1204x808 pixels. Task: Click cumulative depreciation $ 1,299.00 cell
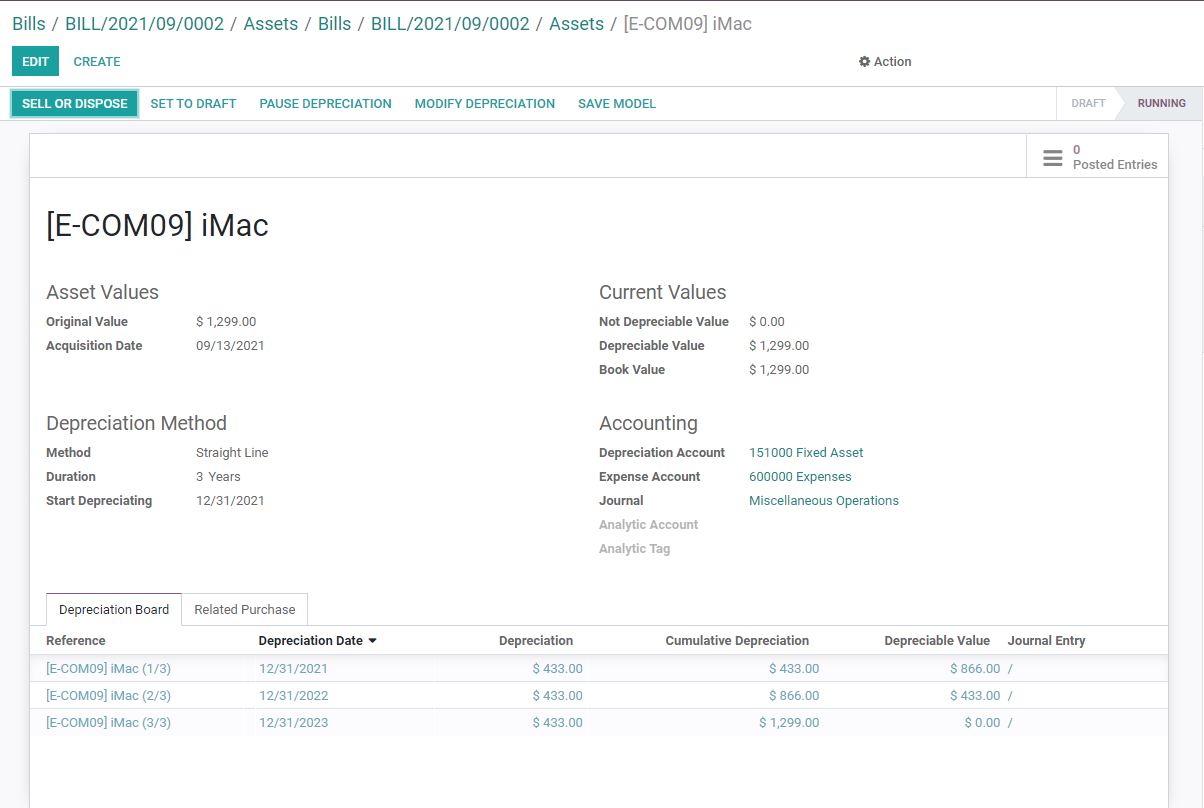point(789,723)
